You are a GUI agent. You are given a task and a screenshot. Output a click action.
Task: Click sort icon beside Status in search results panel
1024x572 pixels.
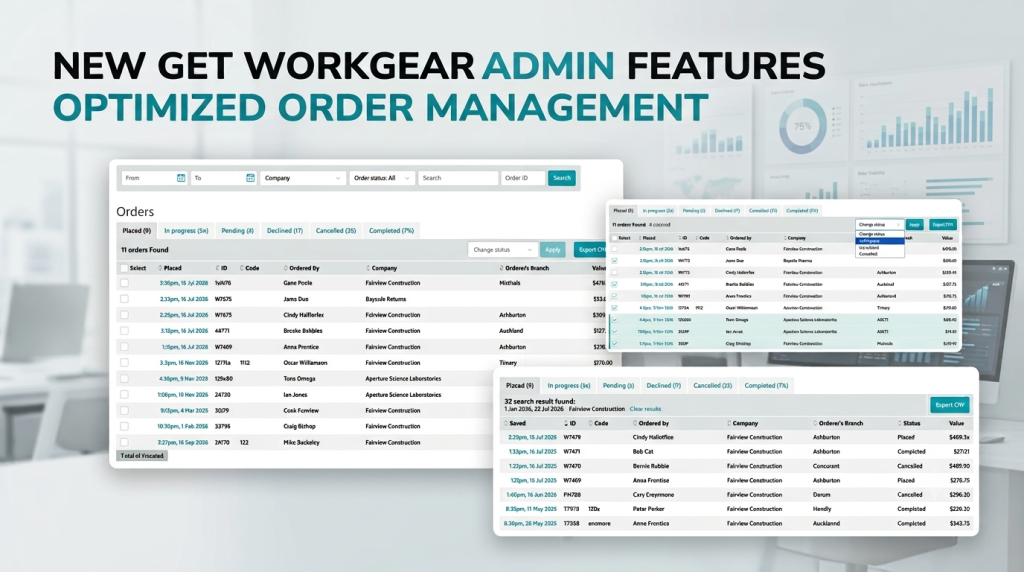click(900, 424)
